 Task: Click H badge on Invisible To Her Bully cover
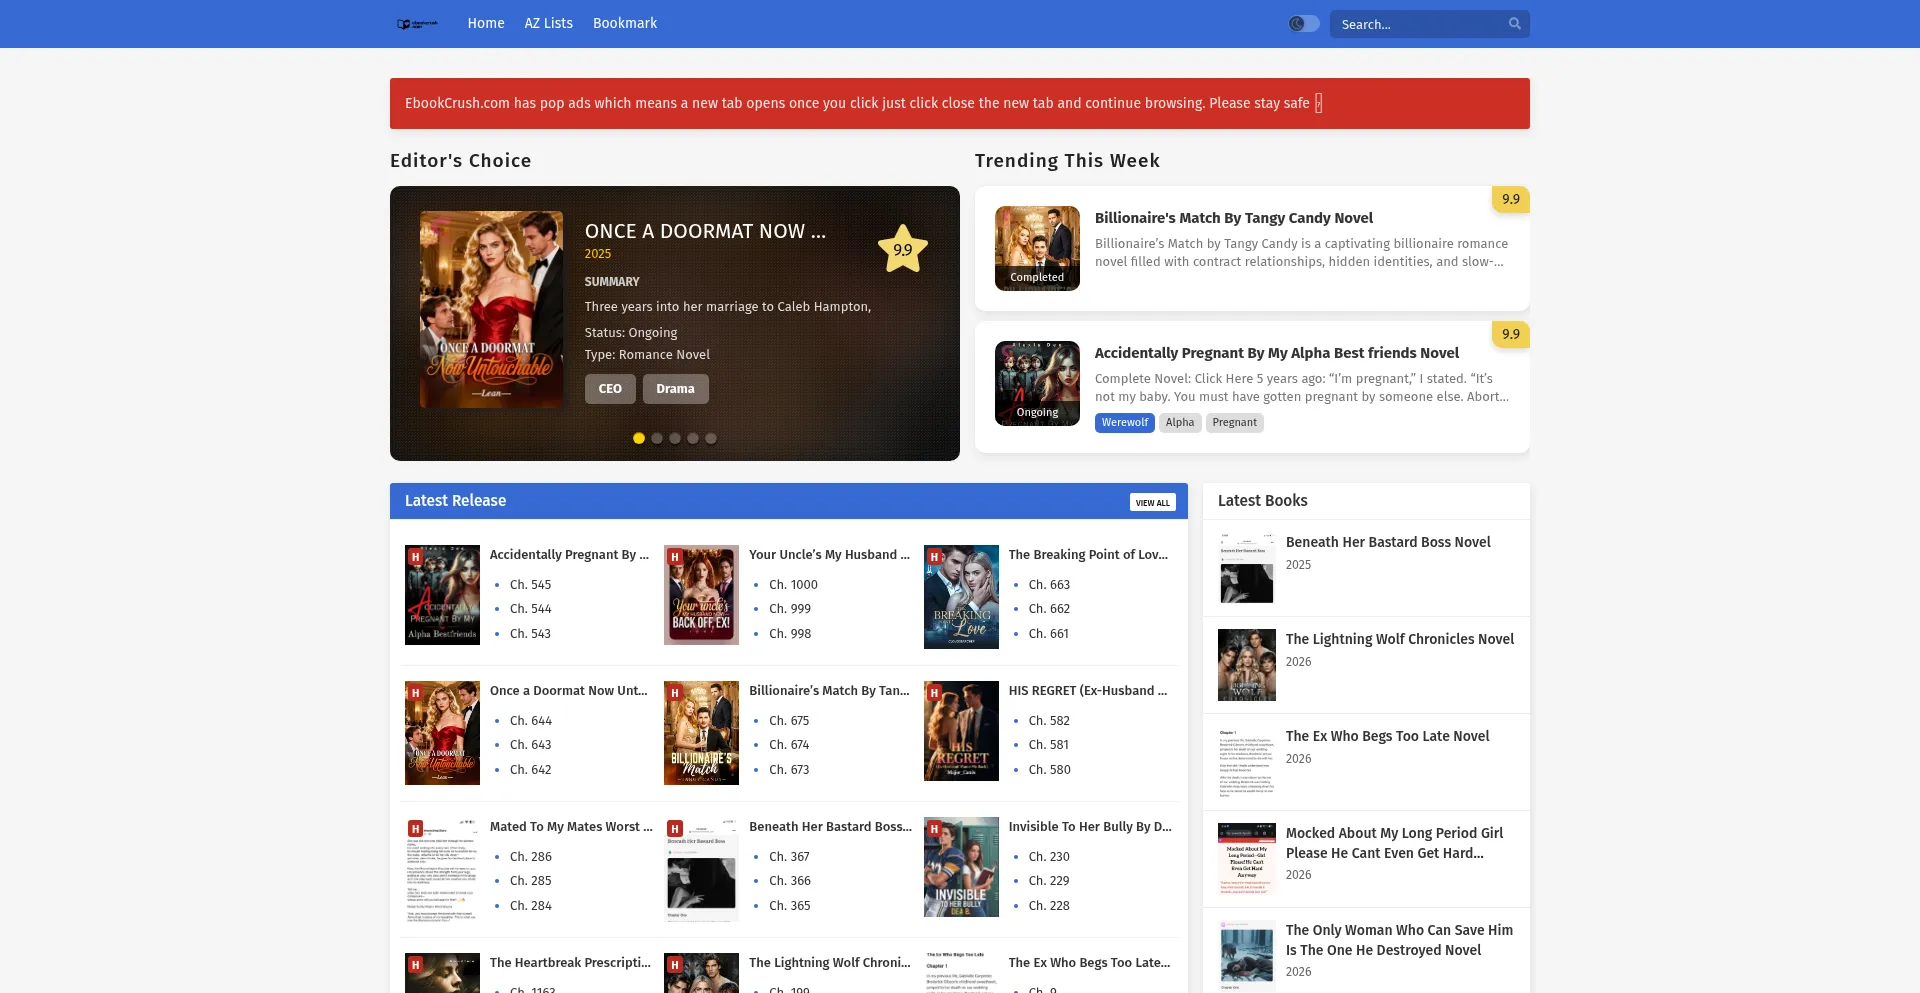pyautogui.click(x=935, y=829)
